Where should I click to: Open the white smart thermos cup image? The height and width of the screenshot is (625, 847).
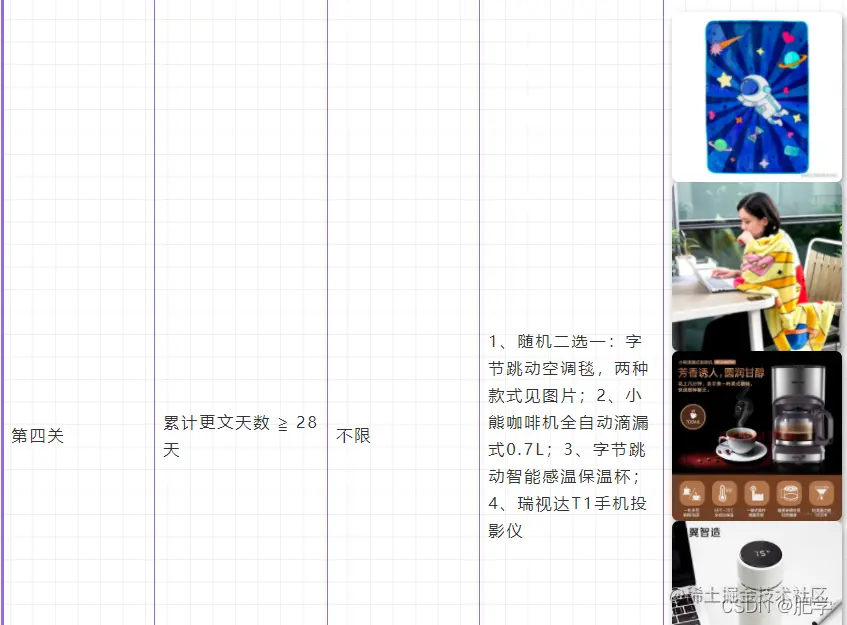pos(757,573)
